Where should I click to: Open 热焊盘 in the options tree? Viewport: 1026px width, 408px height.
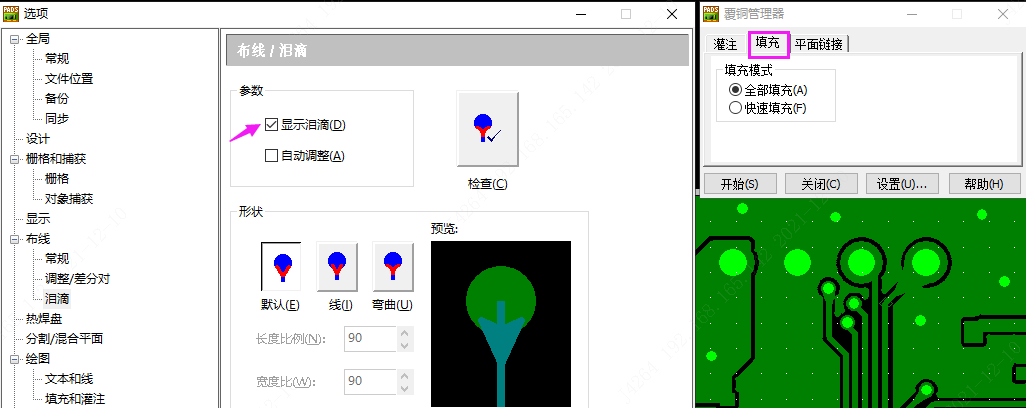click(x=44, y=319)
